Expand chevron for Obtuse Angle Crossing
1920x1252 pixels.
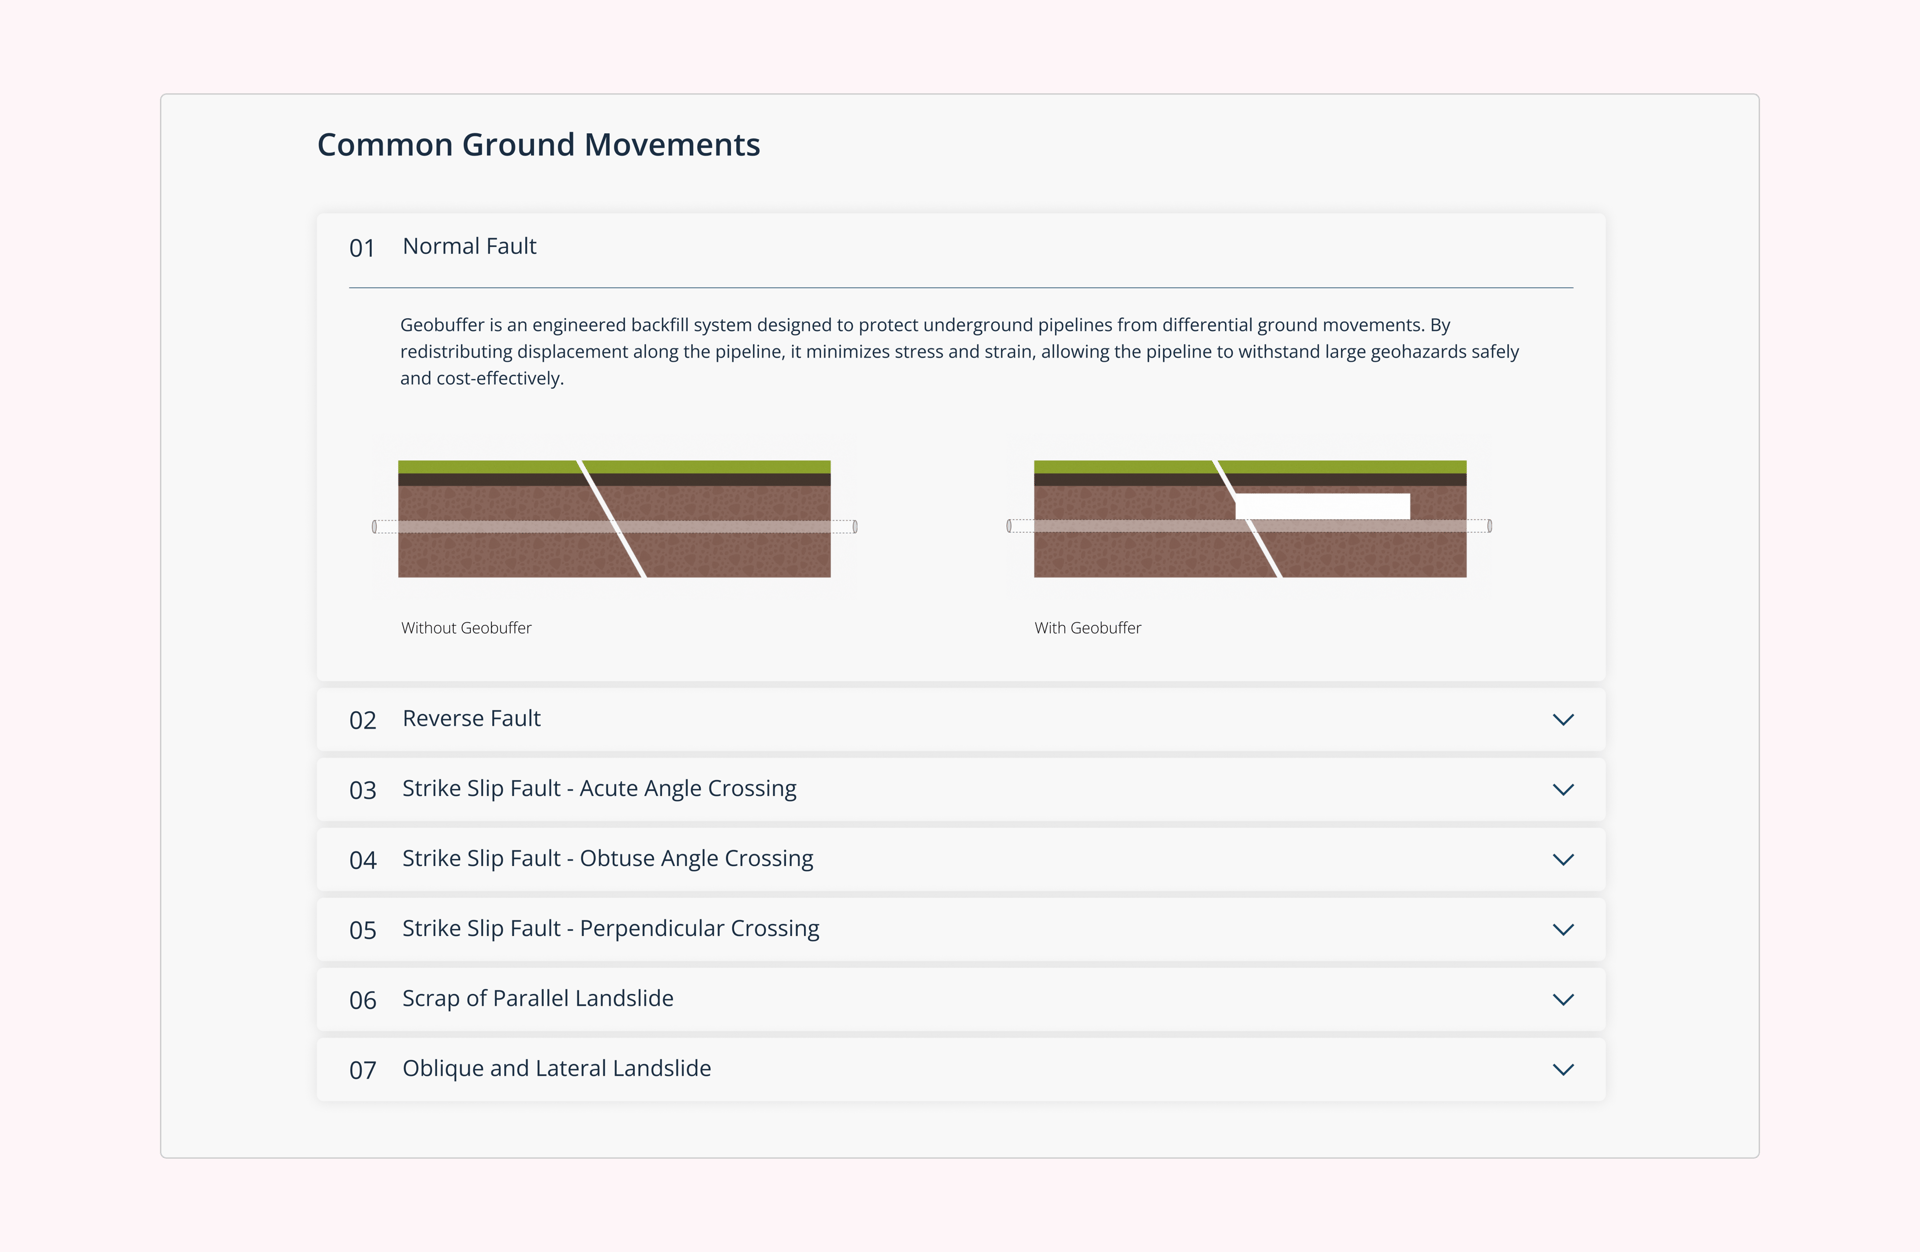[x=1563, y=860]
